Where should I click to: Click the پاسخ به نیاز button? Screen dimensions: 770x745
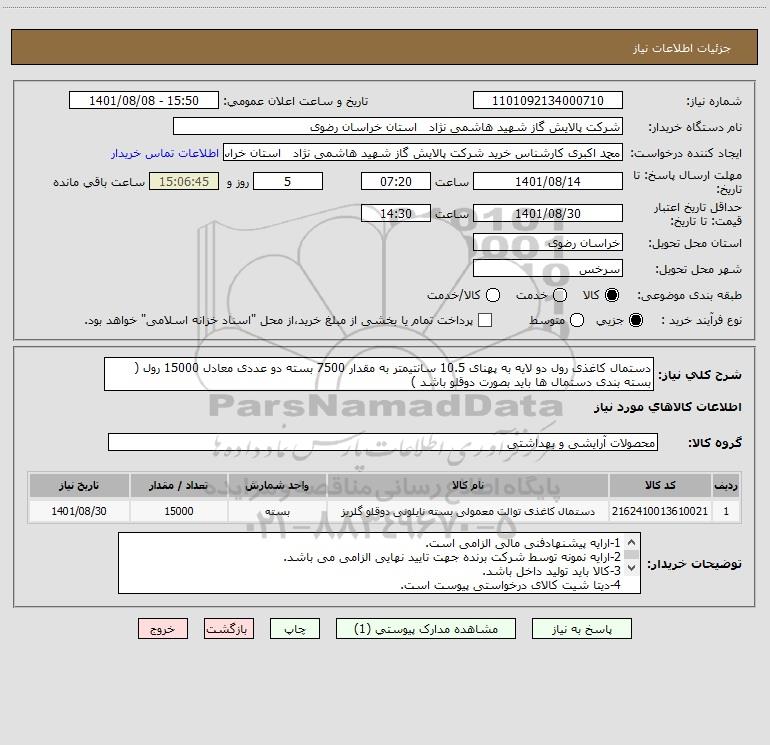[581, 629]
